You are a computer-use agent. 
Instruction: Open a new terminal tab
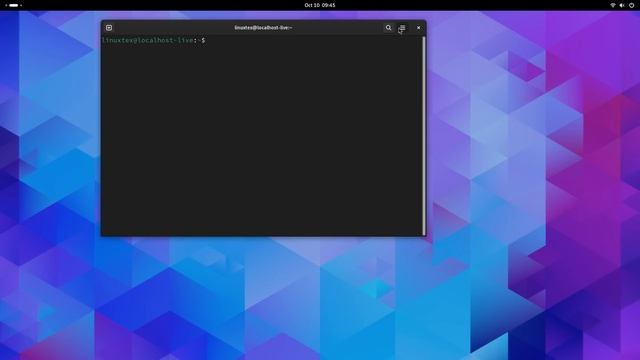pyautogui.click(x=109, y=28)
